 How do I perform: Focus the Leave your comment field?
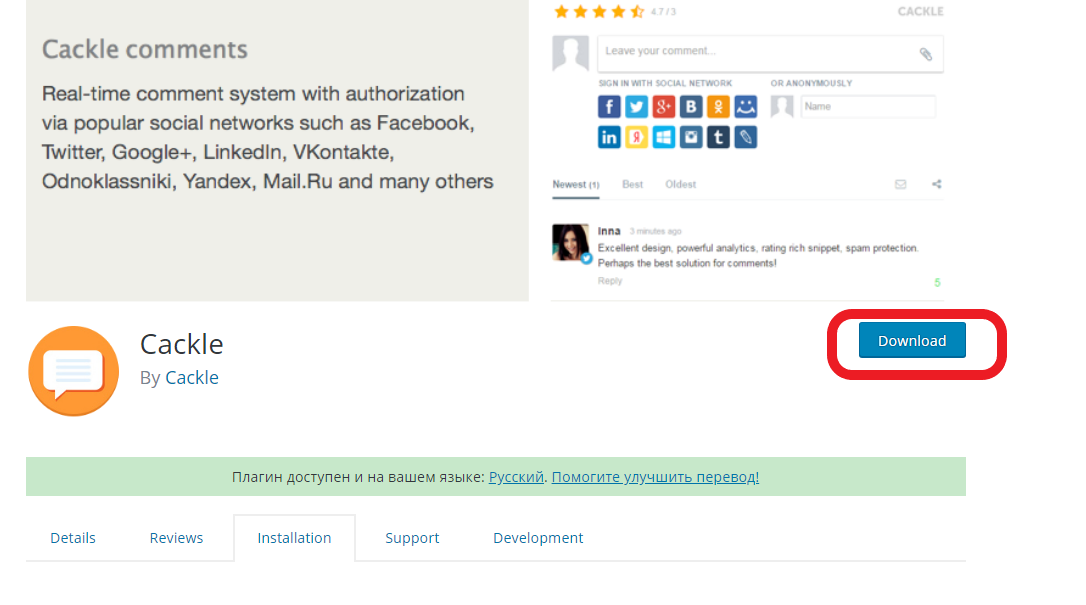(770, 53)
